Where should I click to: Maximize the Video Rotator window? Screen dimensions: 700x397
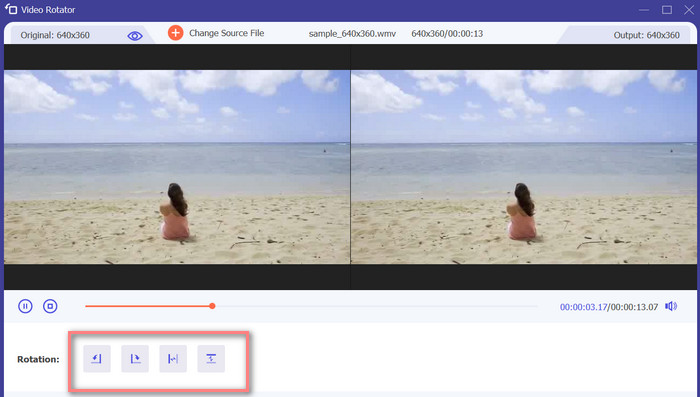(667, 10)
